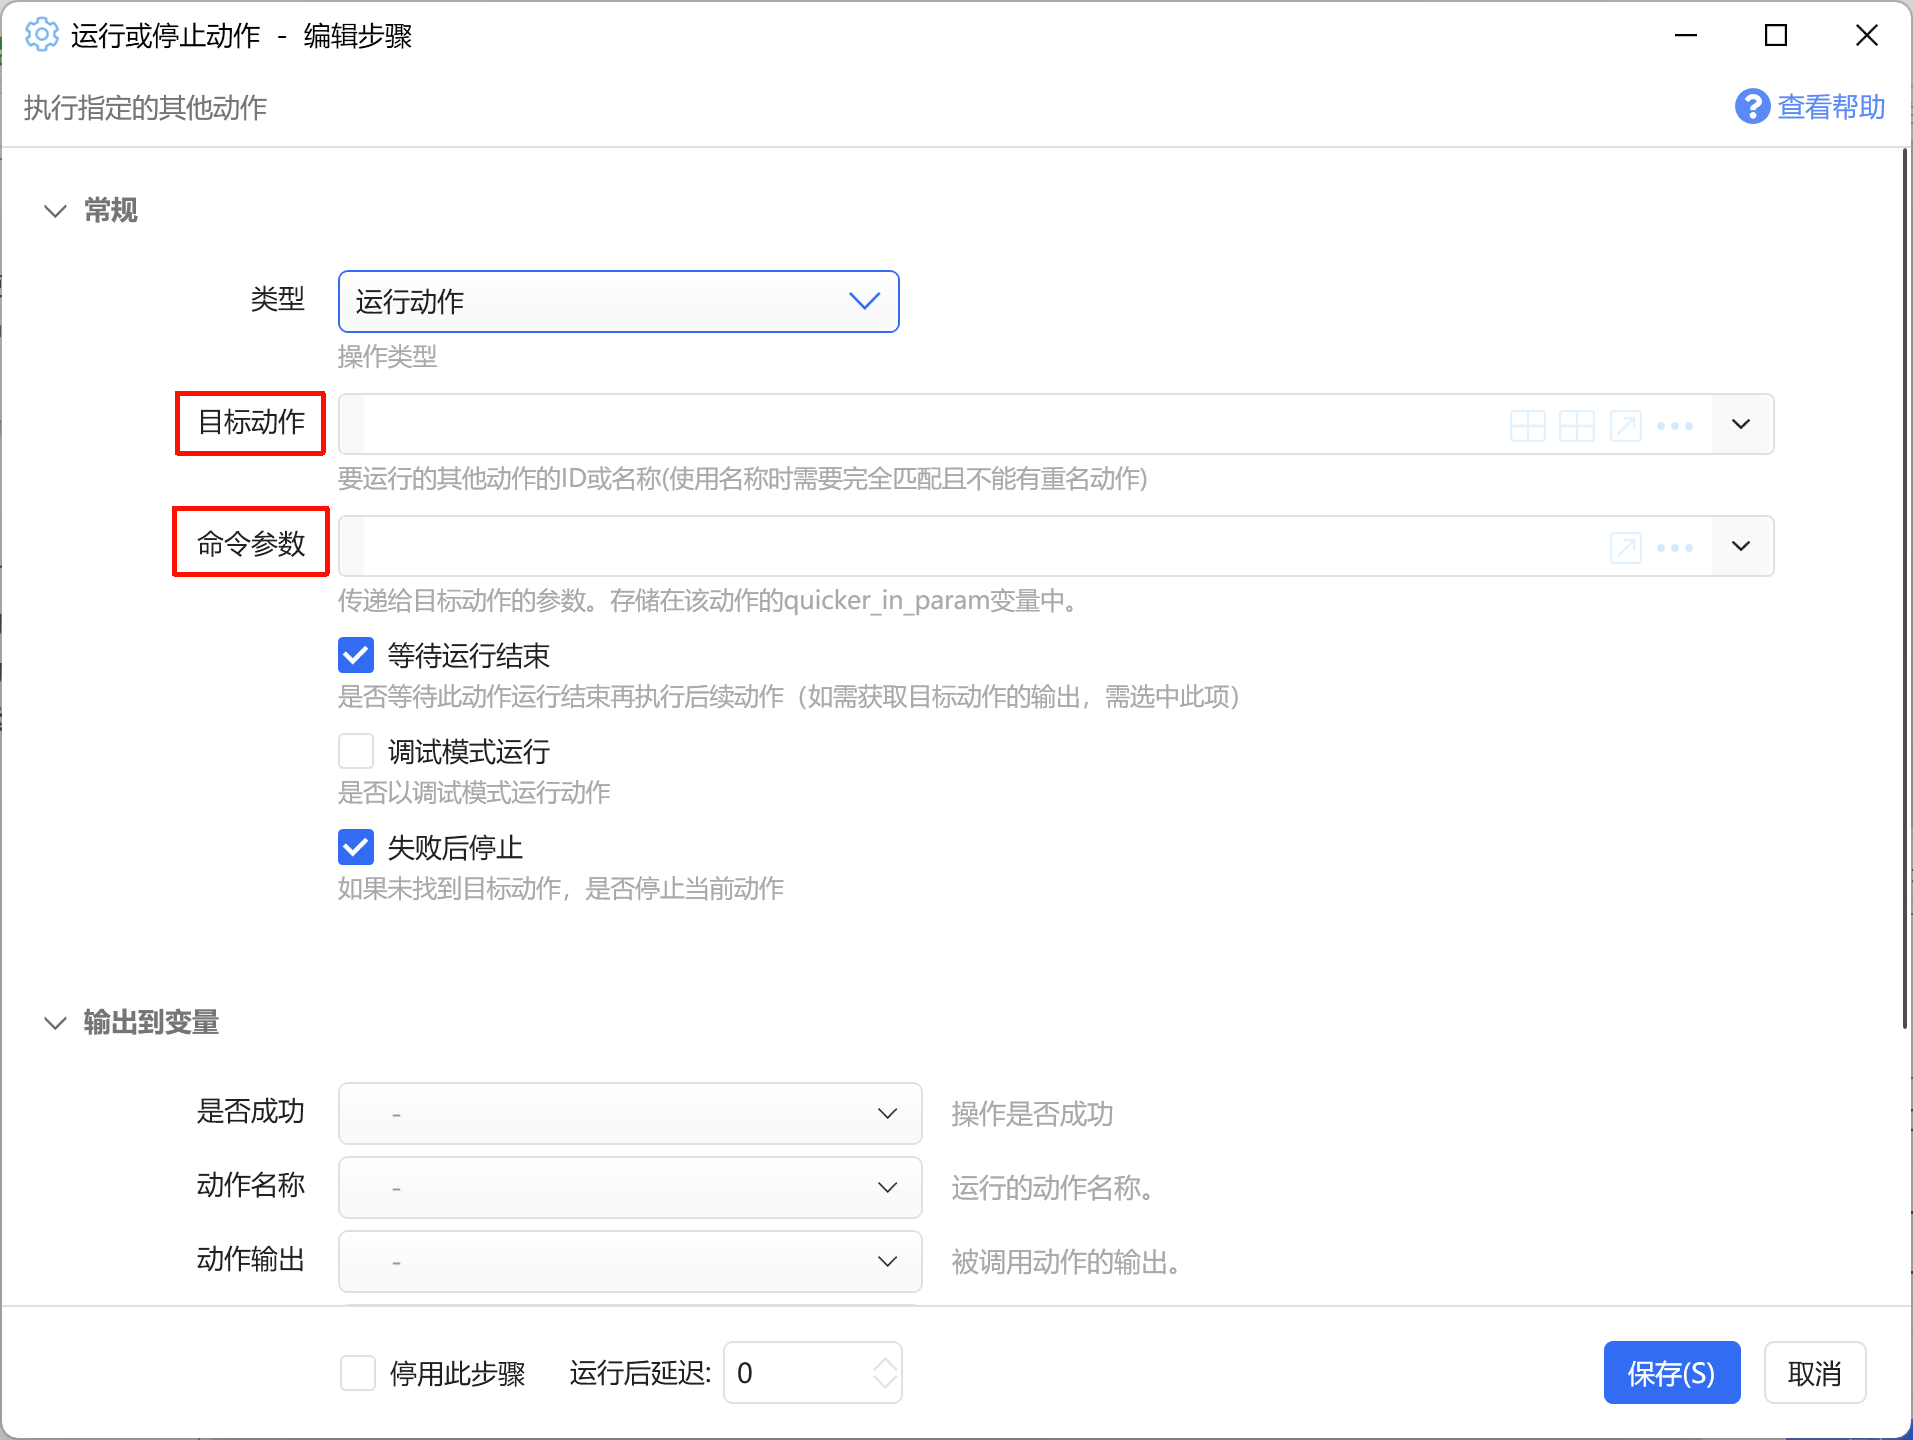
Task: Uncheck the 等待运行结束 checkbox
Action: click(x=356, y=655)
